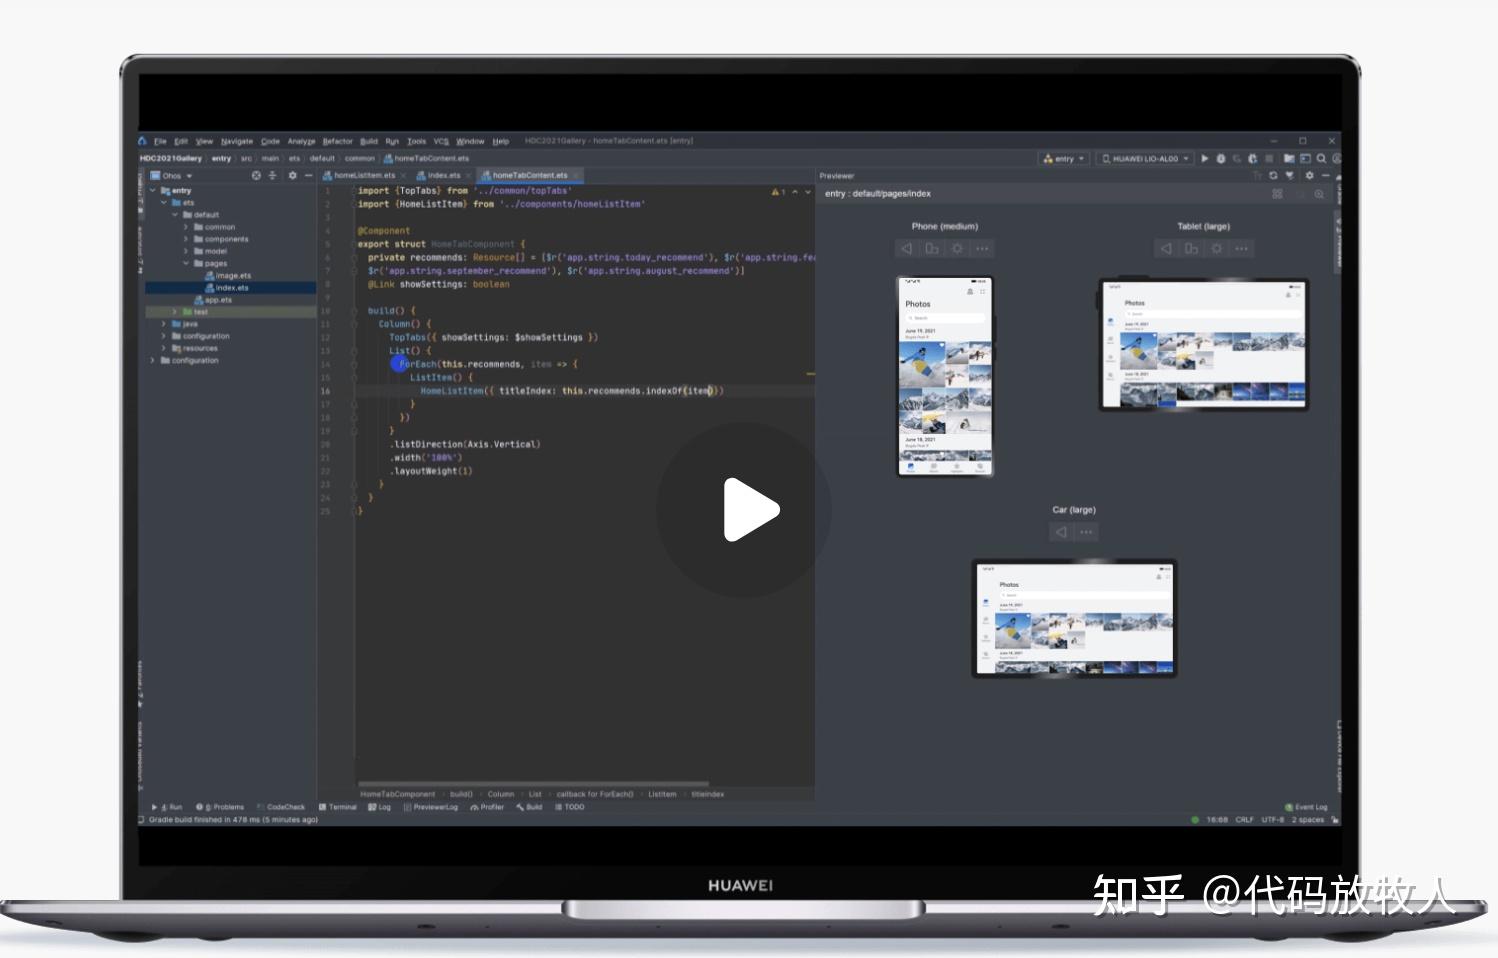Rotate the Phone (medium) preview device
Viewport: 1498px width, 958px height.
pyautogui.click(x=932, y=248)
